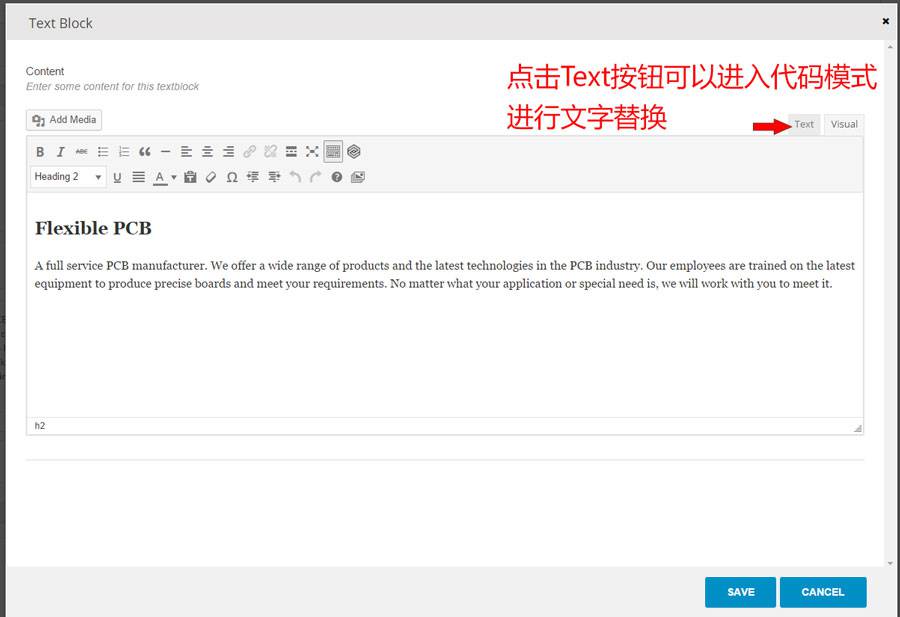Open keyboard shortcuts help icon
900x617 pixels.
[x=337, y=177]
